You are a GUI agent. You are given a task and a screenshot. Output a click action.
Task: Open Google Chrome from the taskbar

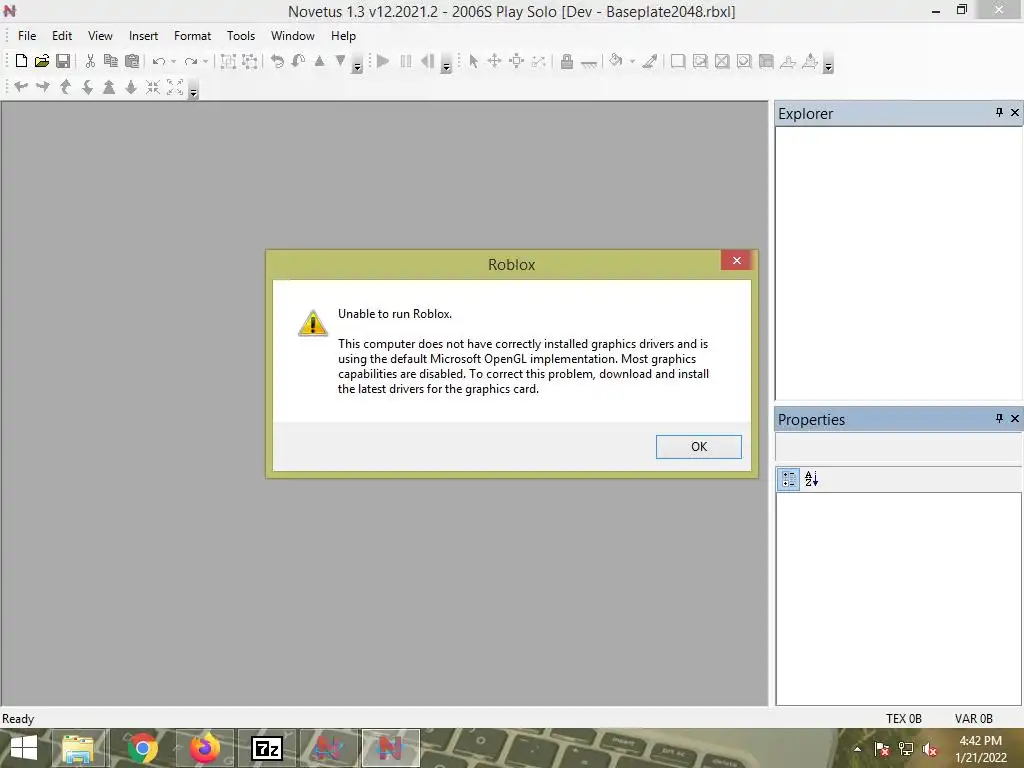pyautogui.click(x=142, y=748)
